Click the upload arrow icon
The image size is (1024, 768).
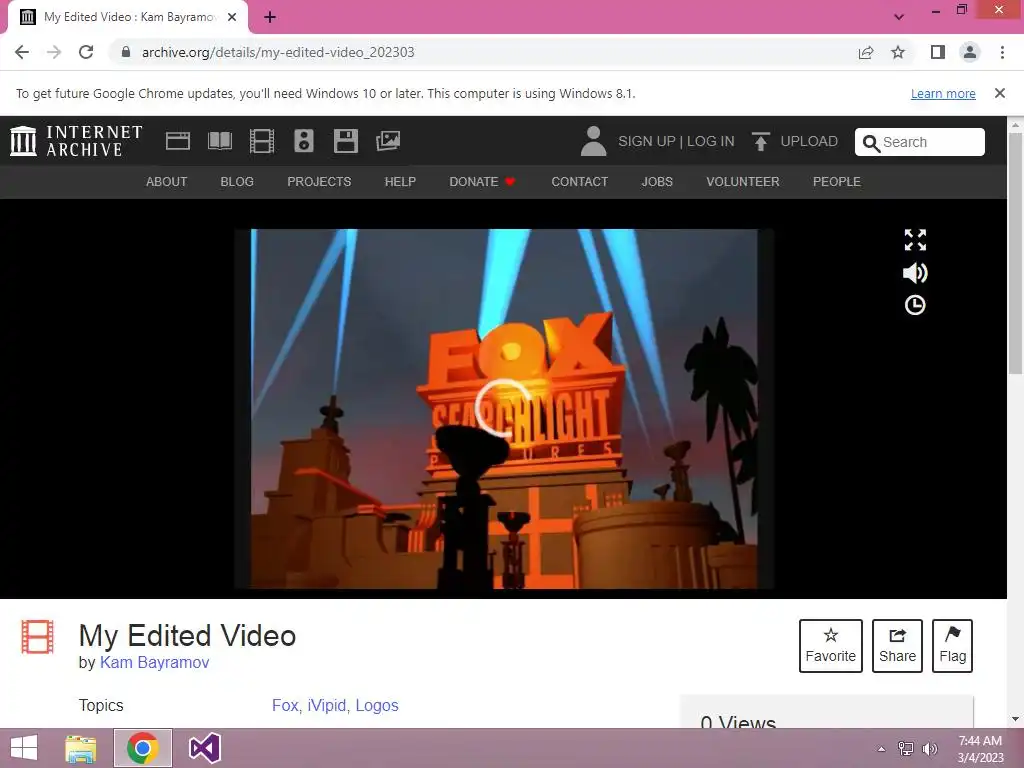pos(760,141)
